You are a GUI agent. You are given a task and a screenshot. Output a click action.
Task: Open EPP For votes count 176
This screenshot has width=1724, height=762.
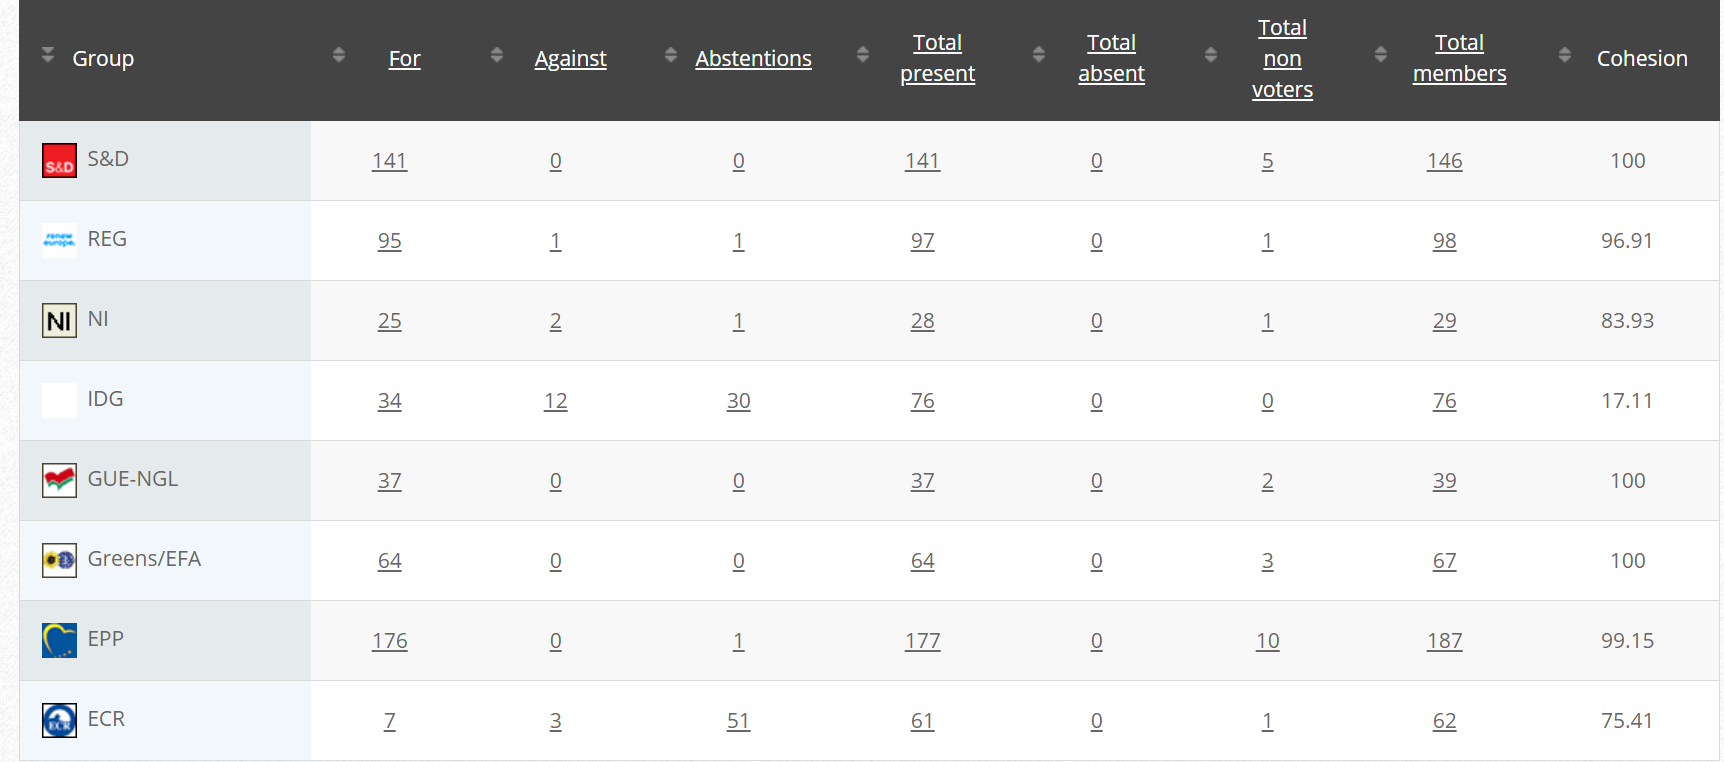point(390,641)
